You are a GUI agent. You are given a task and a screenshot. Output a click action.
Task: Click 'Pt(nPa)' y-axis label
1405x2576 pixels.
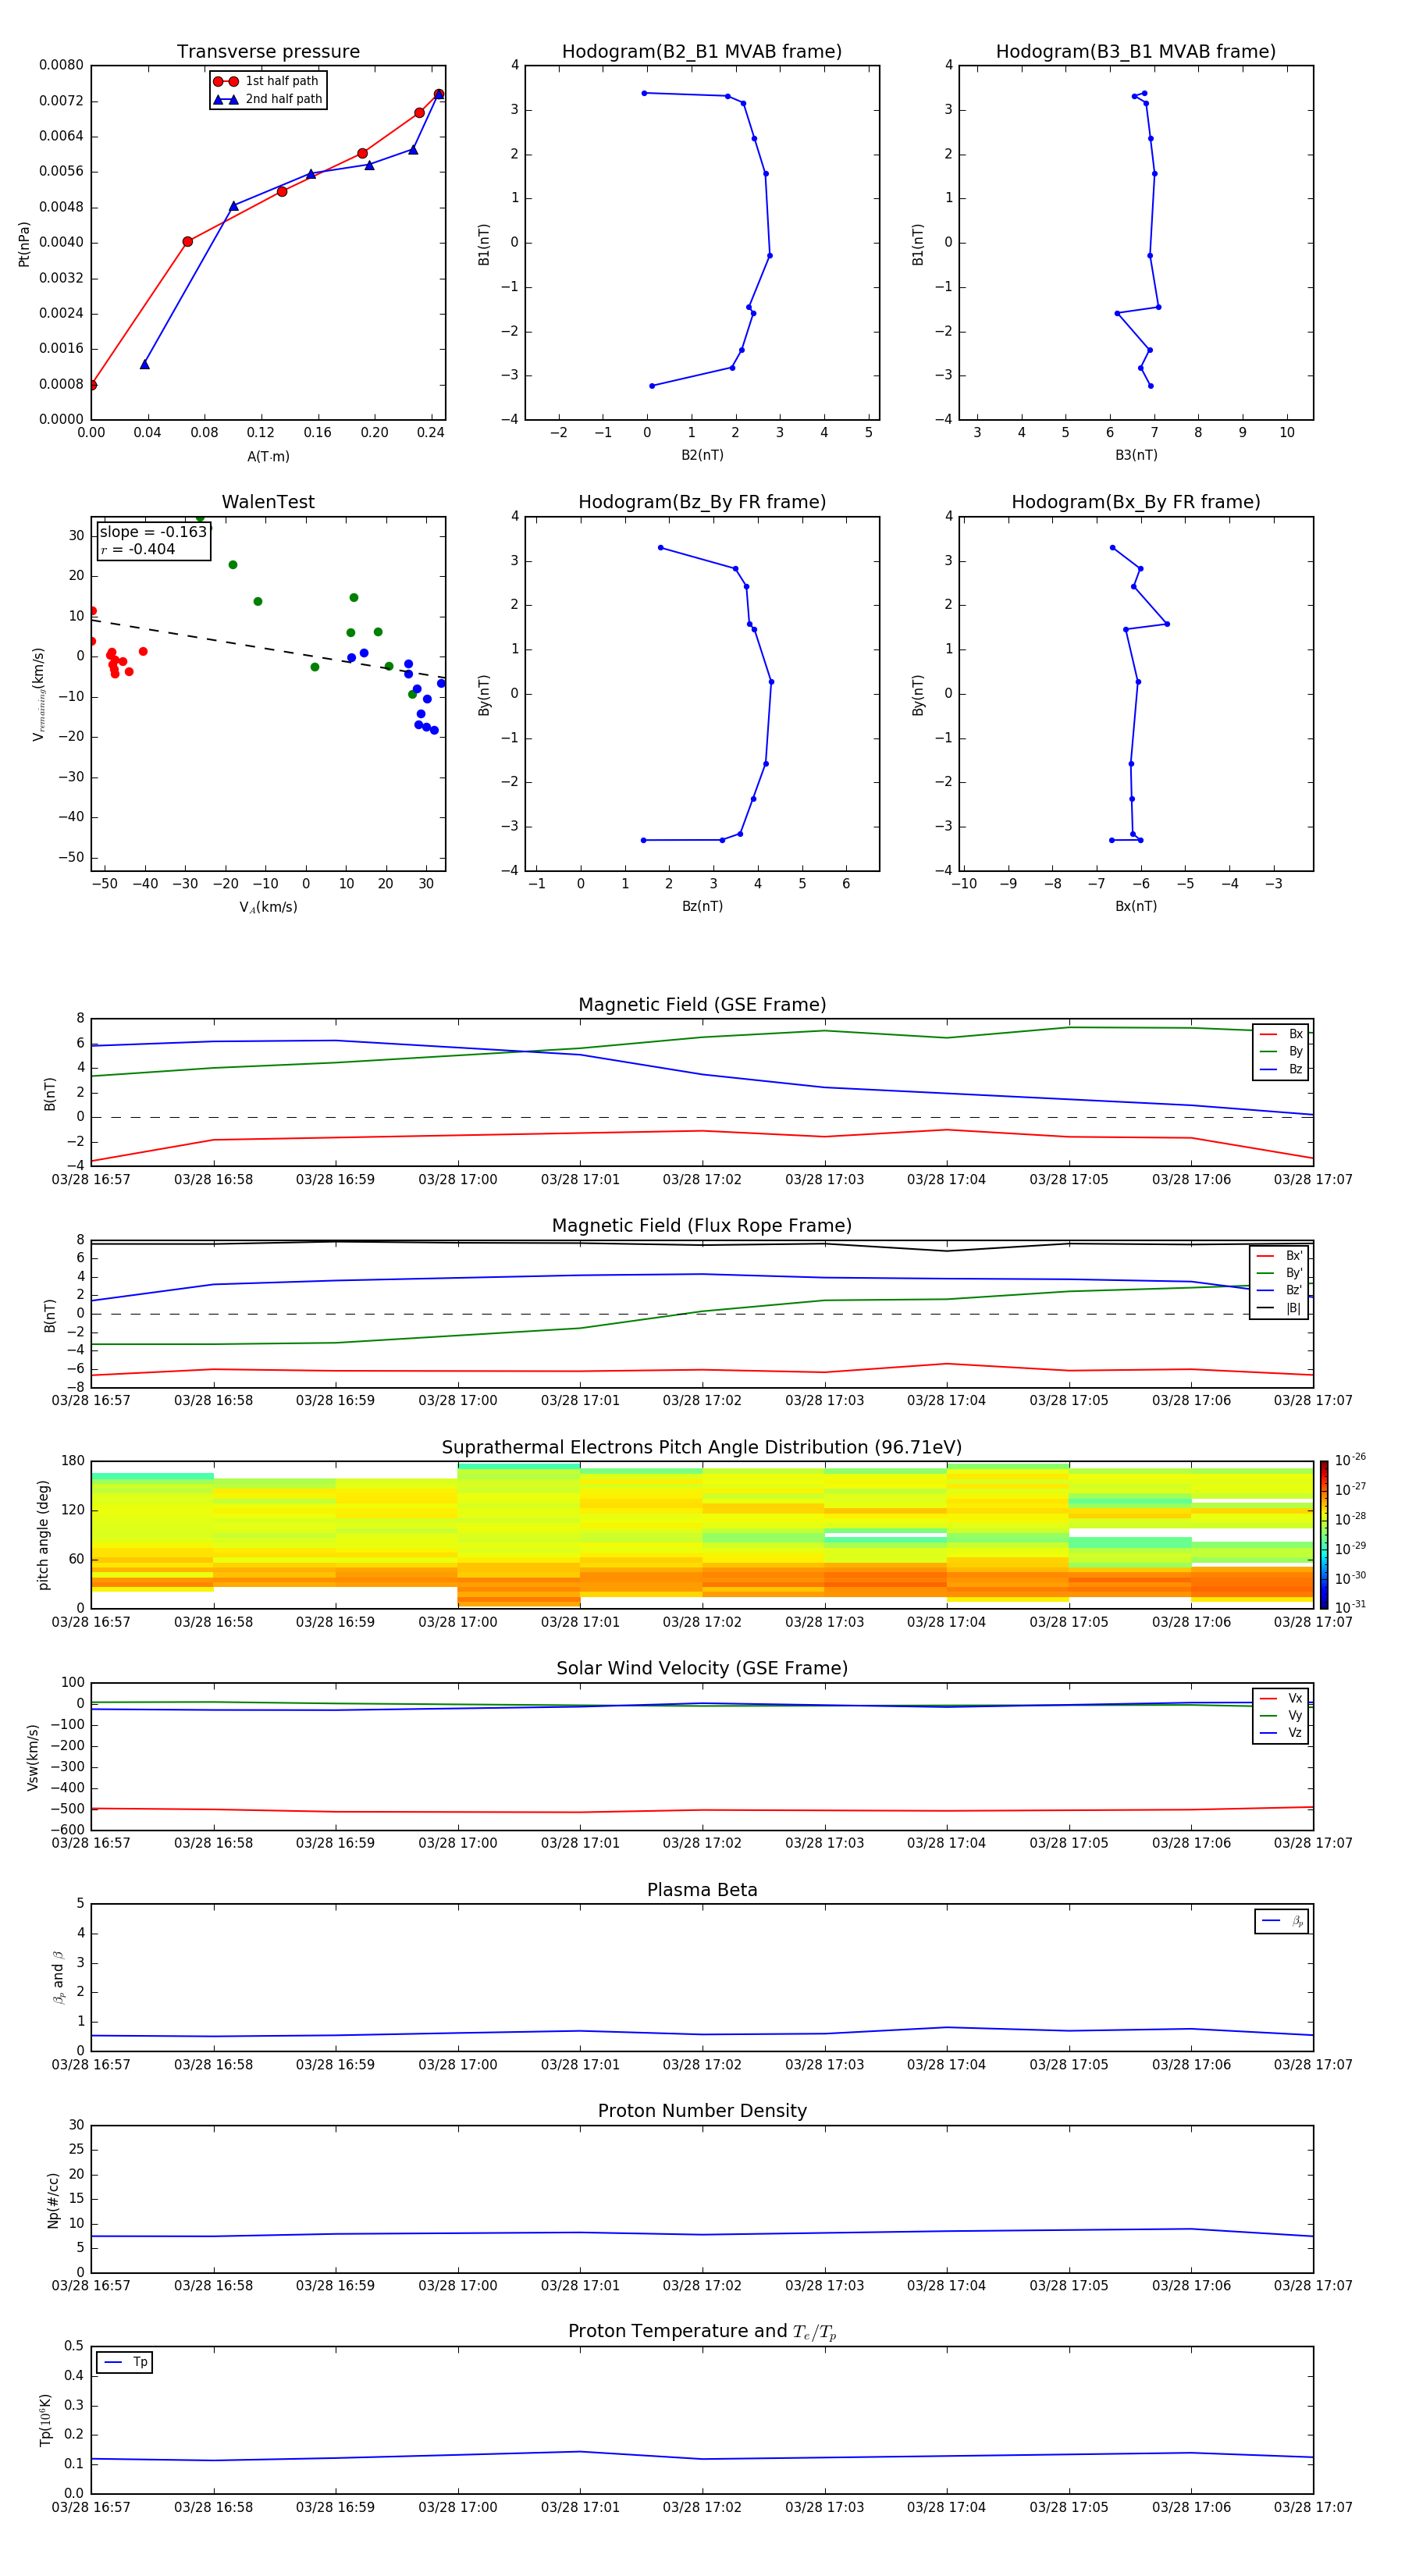(x=24, y=243)
